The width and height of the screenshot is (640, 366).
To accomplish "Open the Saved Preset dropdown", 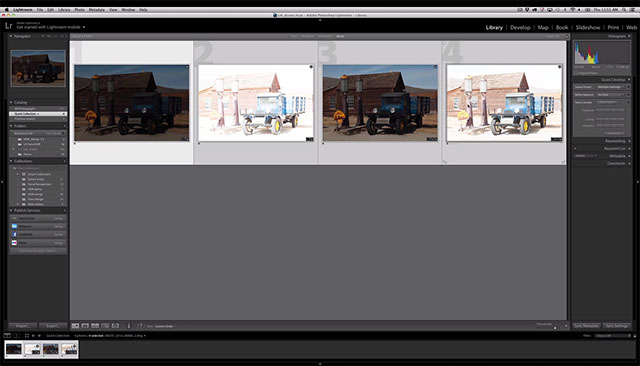I will point(611,87).
